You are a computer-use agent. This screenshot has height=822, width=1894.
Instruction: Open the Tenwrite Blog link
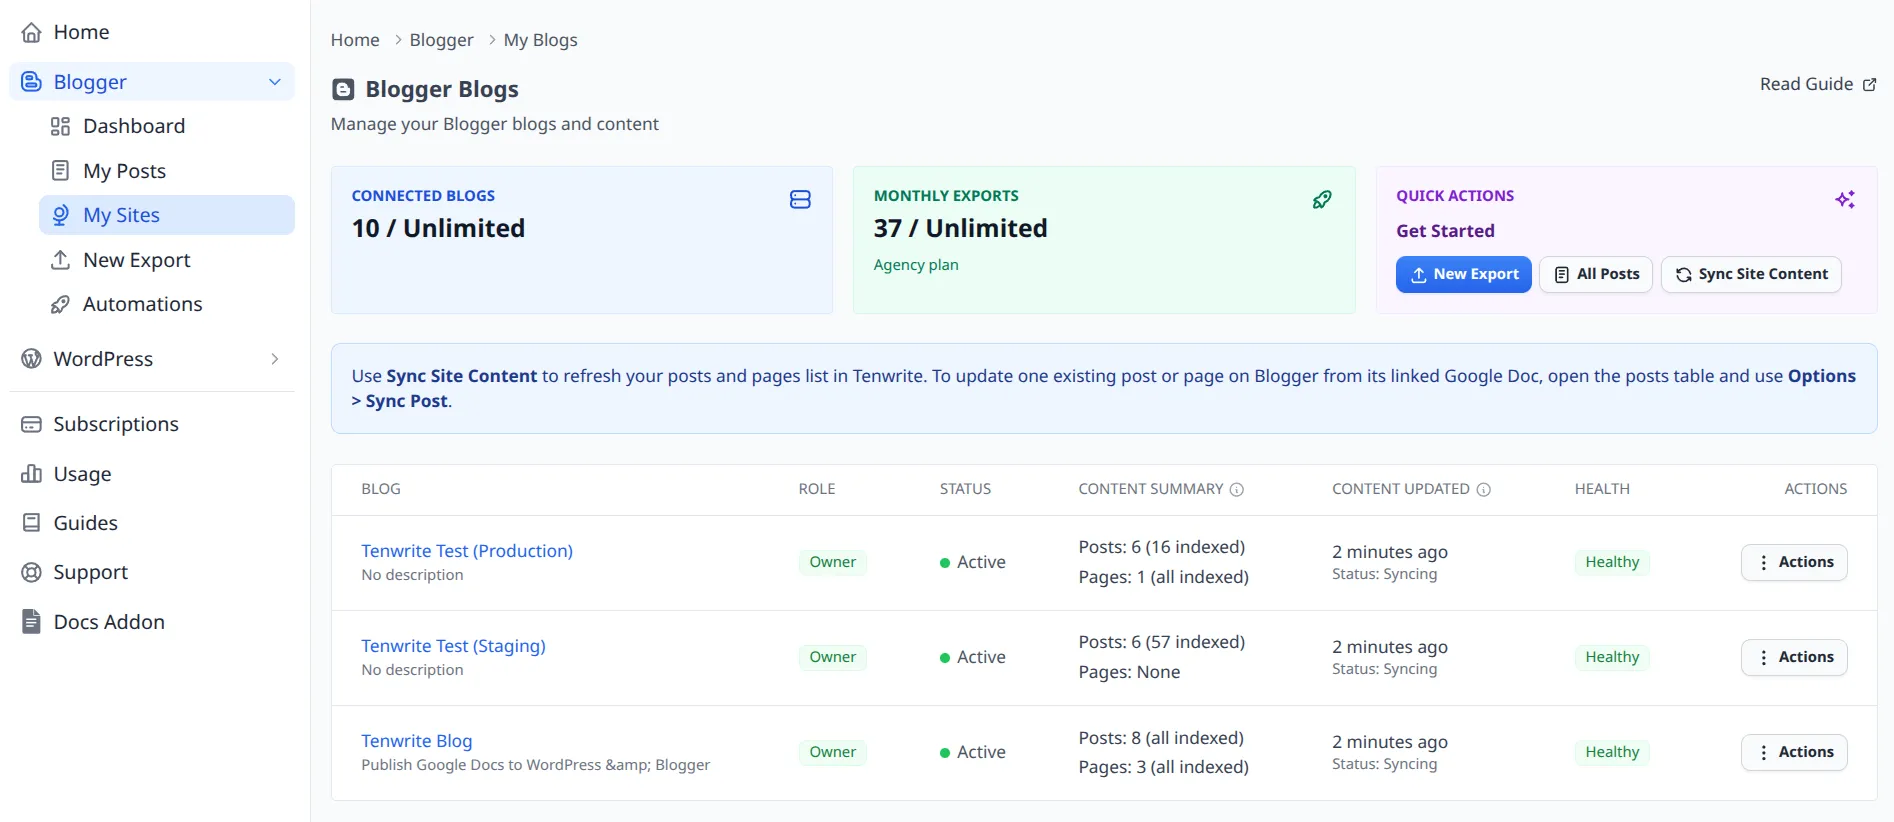click(417, 741)
